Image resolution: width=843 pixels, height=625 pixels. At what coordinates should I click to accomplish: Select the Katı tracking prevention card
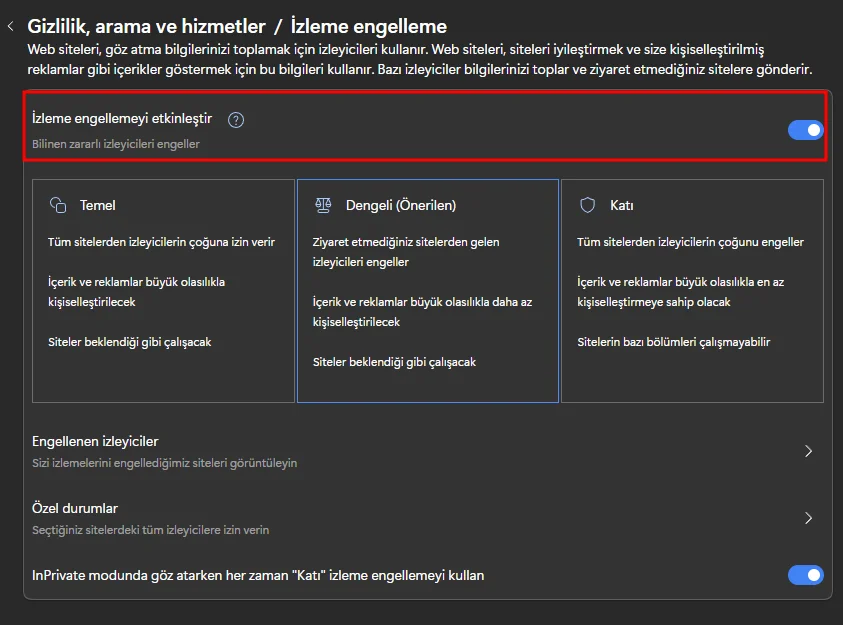[692, 290]
